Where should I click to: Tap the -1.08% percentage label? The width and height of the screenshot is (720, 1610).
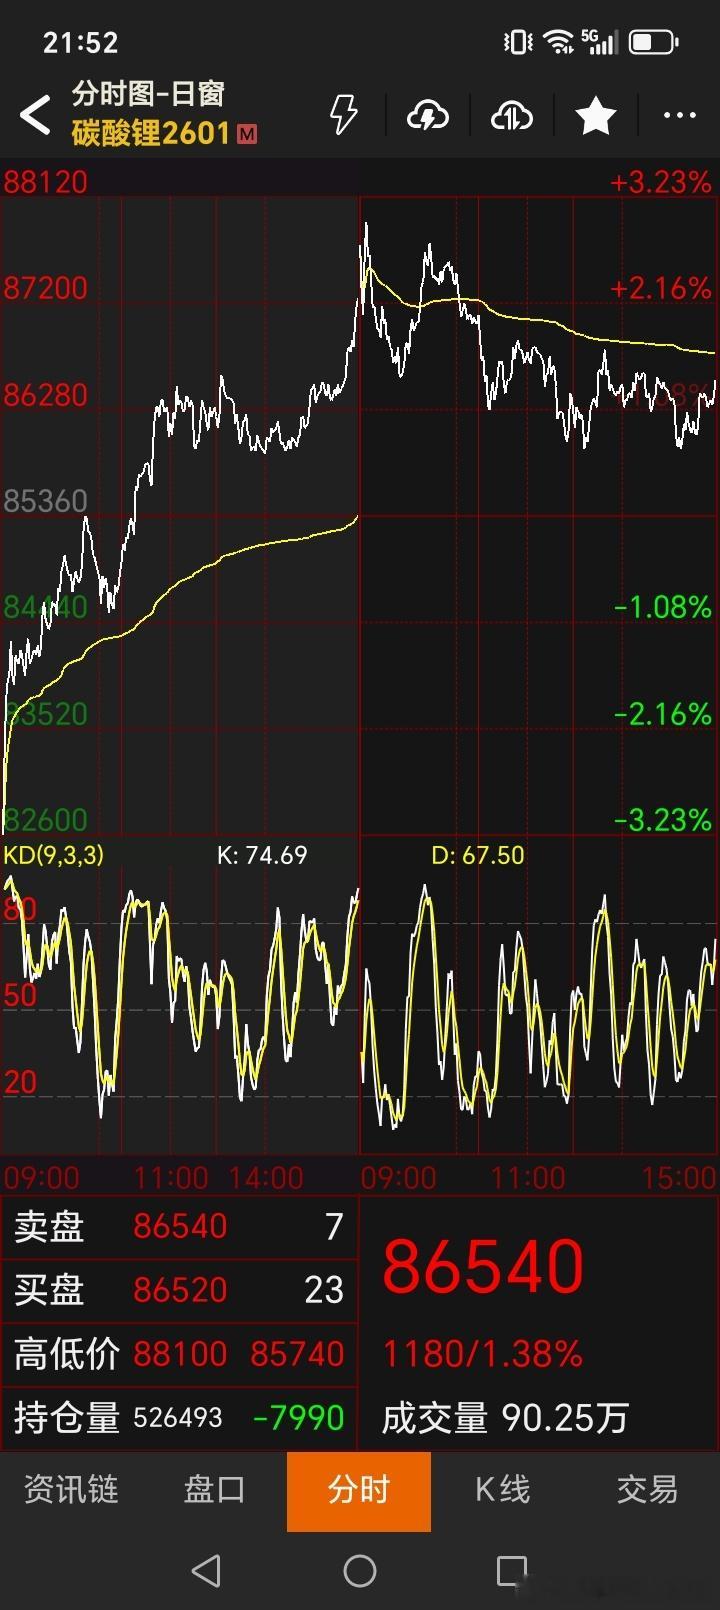(x=663, y=607)
